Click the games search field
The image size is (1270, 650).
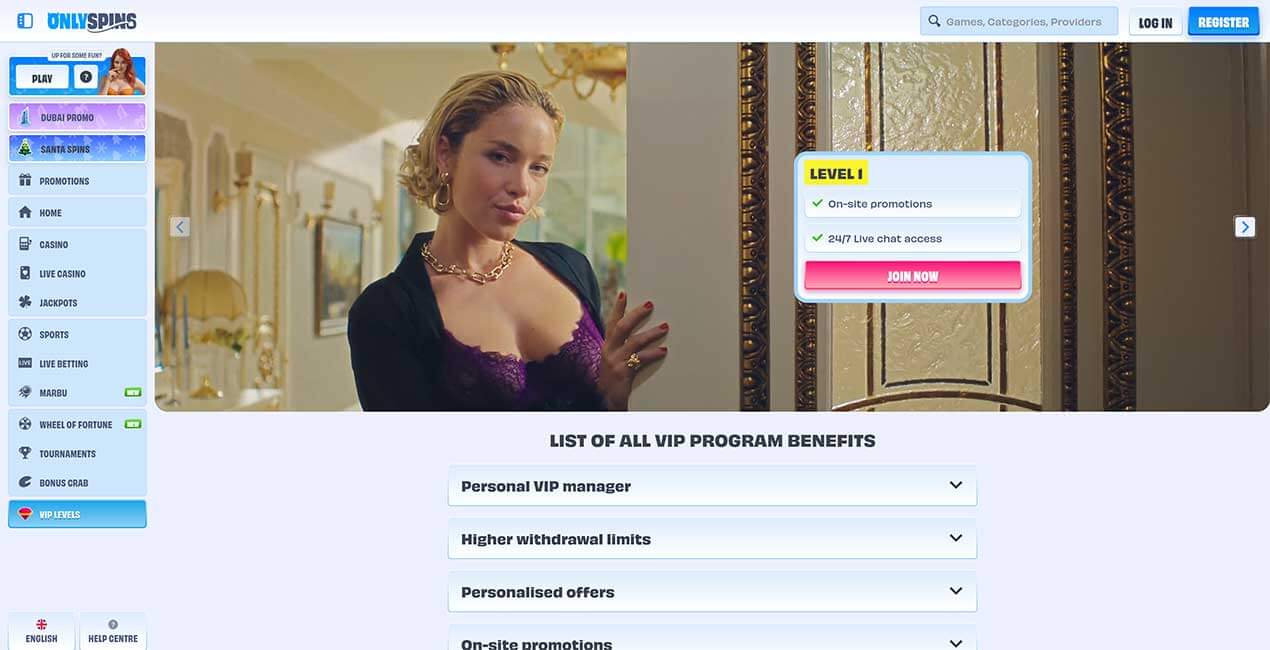[x=1019, y=21]
